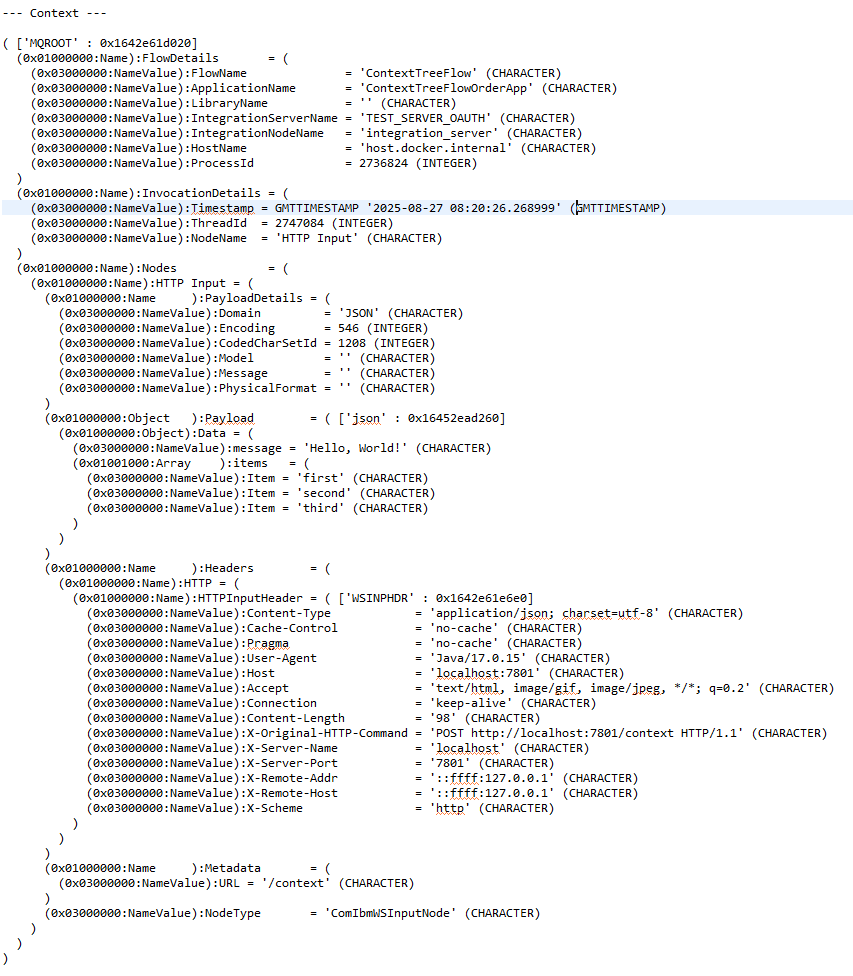The height and width of the screenshot is (976, 853).
Task: Click the PhysicalFormat field name
Action: (x=268, y=388)
